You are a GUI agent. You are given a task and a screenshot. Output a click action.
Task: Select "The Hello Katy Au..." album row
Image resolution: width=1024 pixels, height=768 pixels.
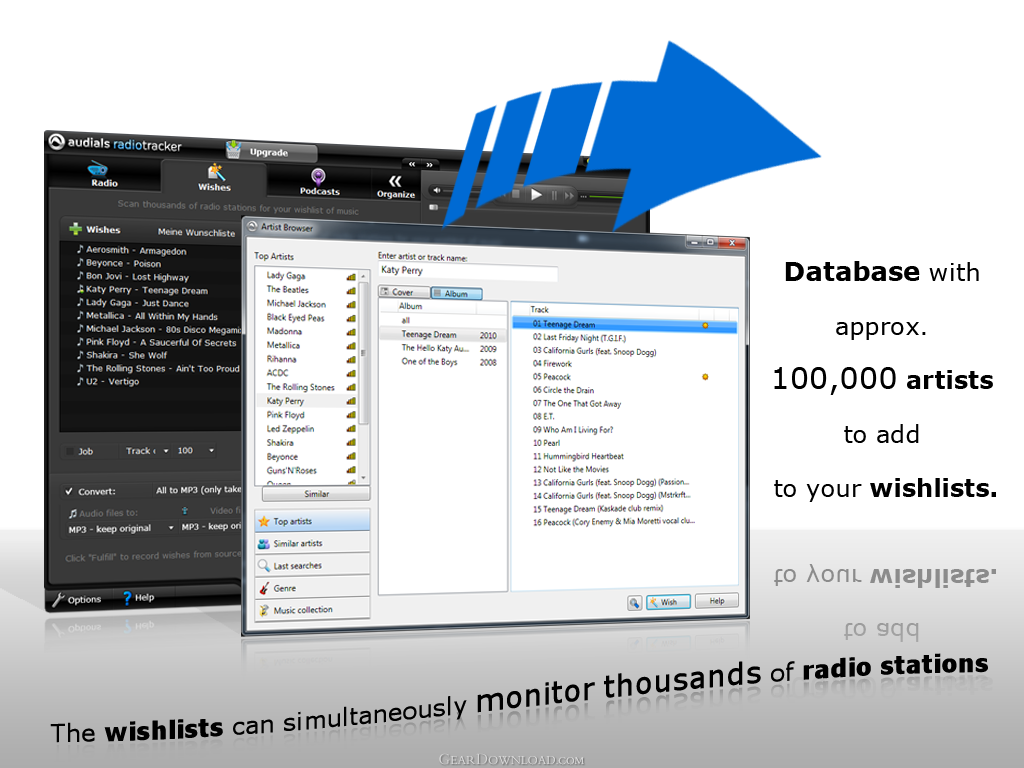click(443, 348)
